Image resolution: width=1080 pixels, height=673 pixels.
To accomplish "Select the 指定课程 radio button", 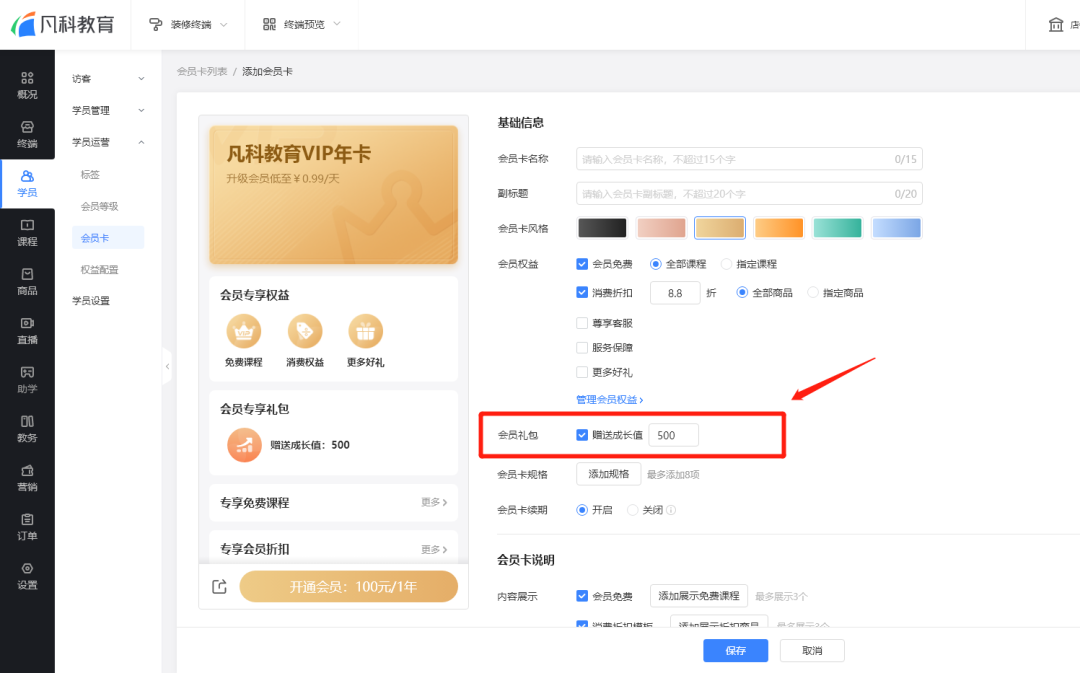I will [726, 264].
